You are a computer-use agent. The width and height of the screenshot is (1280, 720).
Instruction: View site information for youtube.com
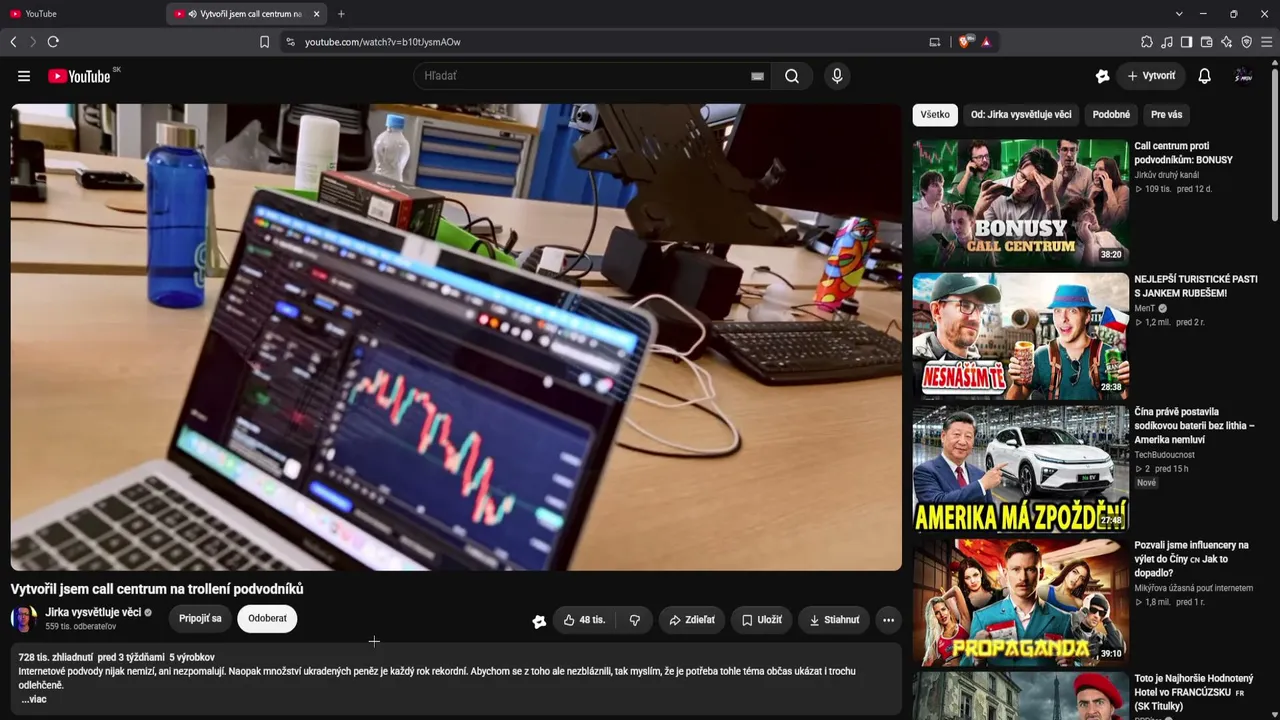pyautogui.click(x=290, y=42)
